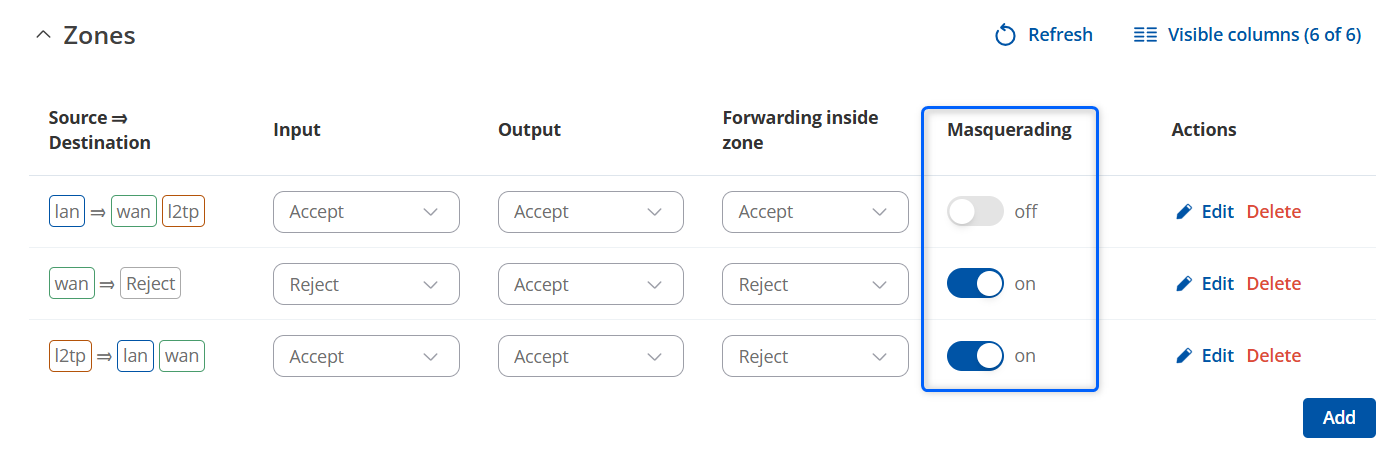Screen dimensions: 1398x464
Task: Enable masquerading for the lan zone
Action: pos(975,212)
